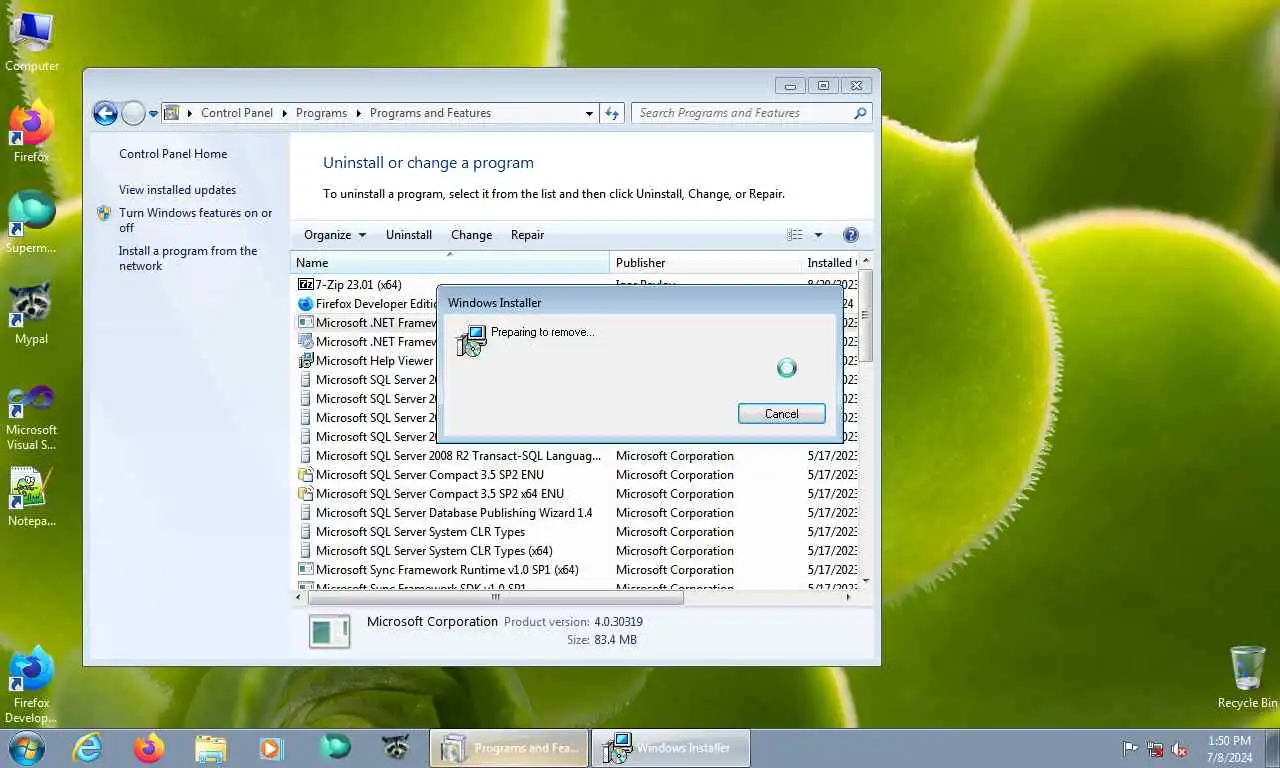Sort by Installed On column header

pyautogui.click(x=830, y=263)
